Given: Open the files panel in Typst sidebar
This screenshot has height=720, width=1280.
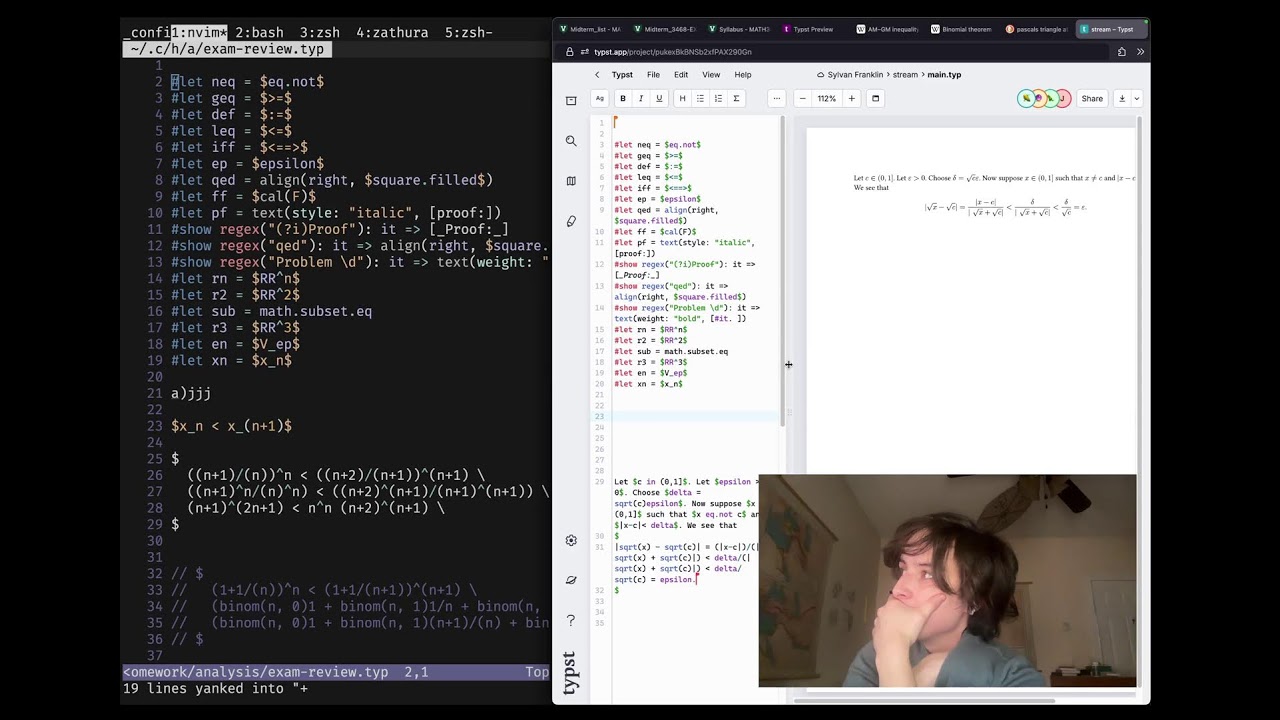Looking at the screenshot, I should coord(571,100).
